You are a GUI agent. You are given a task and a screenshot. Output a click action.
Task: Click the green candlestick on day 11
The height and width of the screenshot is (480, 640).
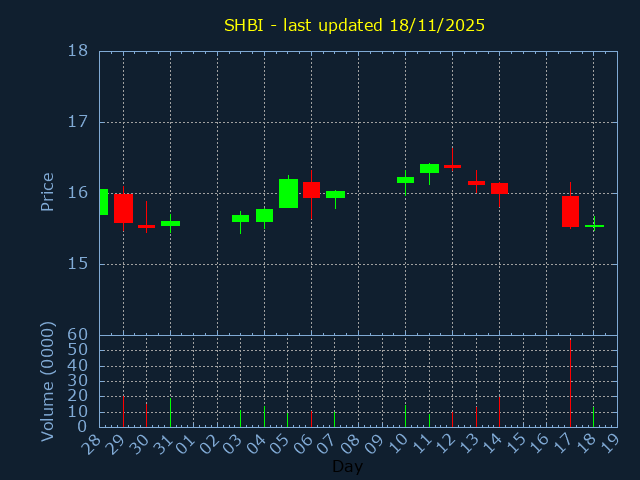[429, 168]
